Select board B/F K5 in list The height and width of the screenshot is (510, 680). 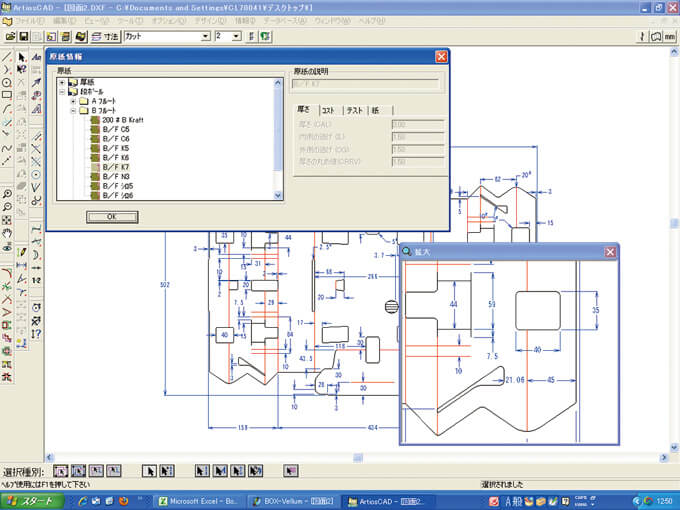click(116, 148)
